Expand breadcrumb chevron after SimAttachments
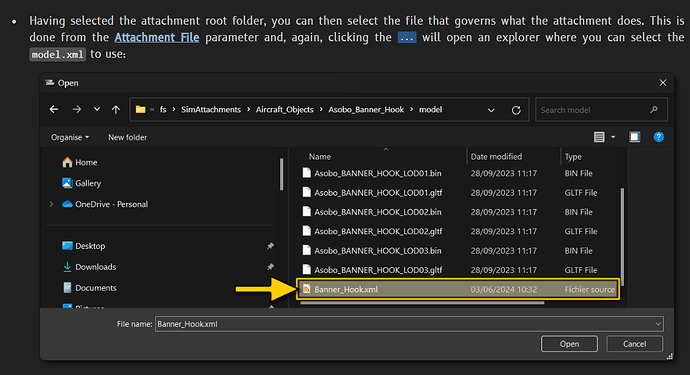 [x=248, y=110]
